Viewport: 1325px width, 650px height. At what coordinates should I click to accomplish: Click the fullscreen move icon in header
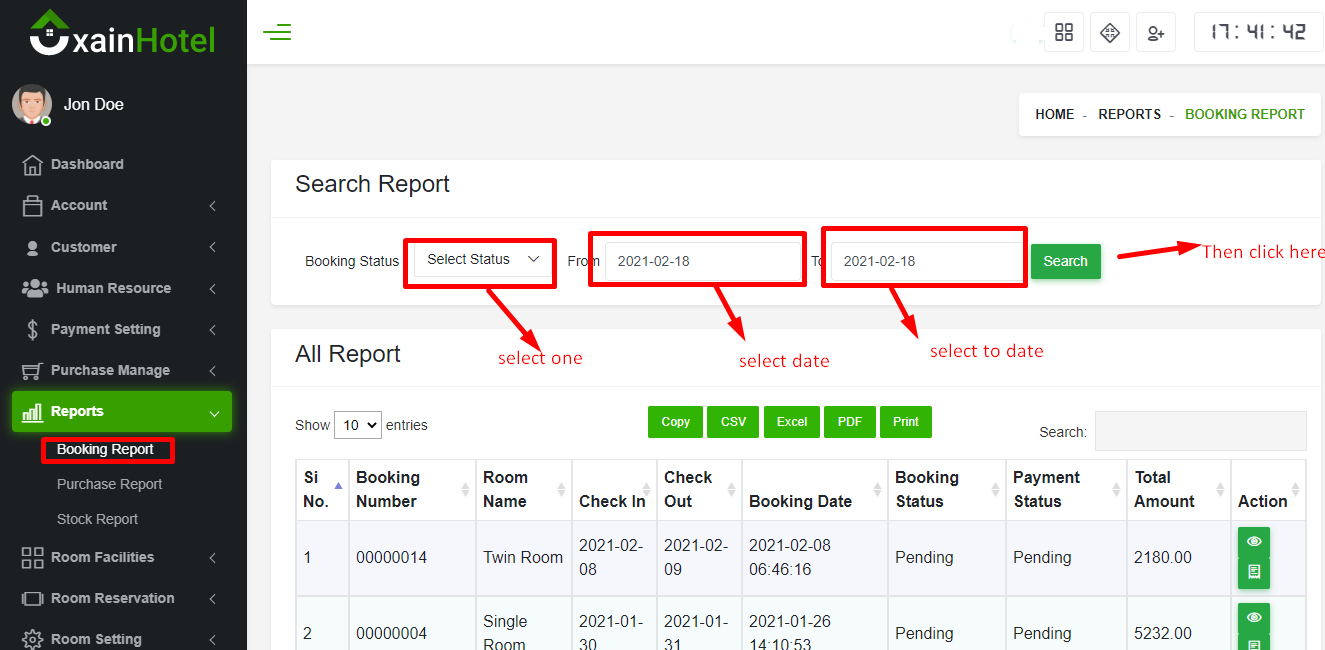point(1110,33)
